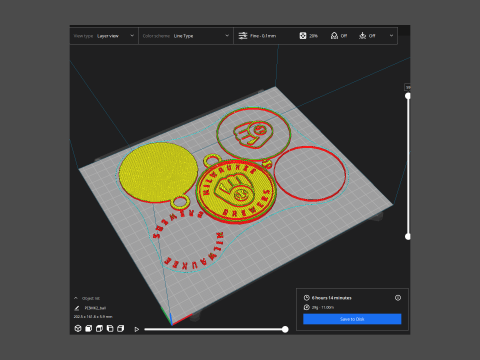Collapse the Object list chevron
Image resolution: width=480 pixels, height=360 pixels.
pyautogui.click(x=76, y=298)
